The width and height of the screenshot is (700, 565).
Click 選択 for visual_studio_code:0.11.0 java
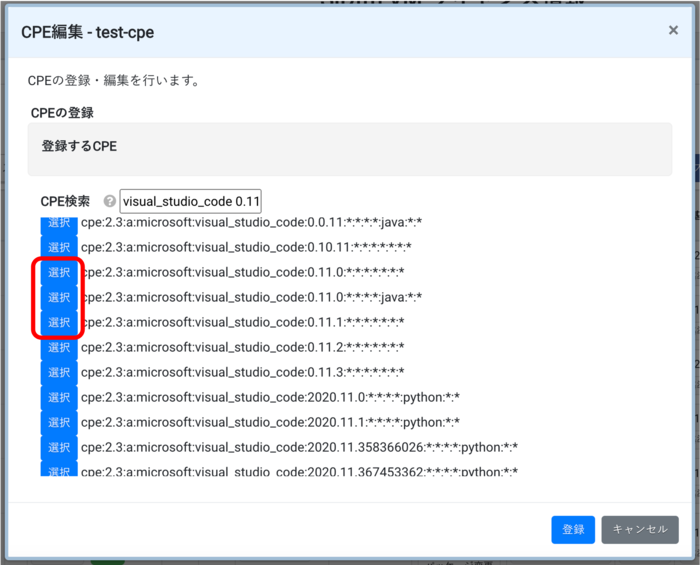point(59,297)
